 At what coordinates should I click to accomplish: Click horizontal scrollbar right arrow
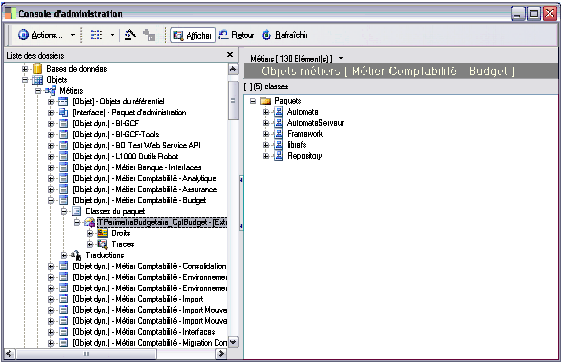pos(221,354)
